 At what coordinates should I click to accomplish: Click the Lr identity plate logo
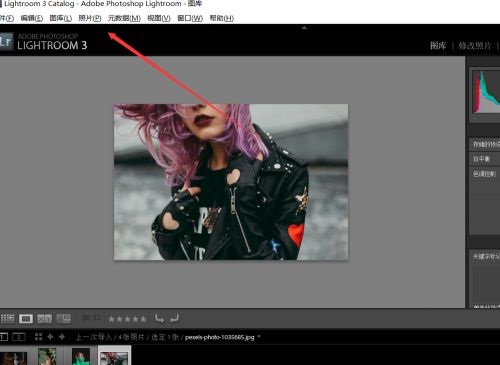point(6,41)
